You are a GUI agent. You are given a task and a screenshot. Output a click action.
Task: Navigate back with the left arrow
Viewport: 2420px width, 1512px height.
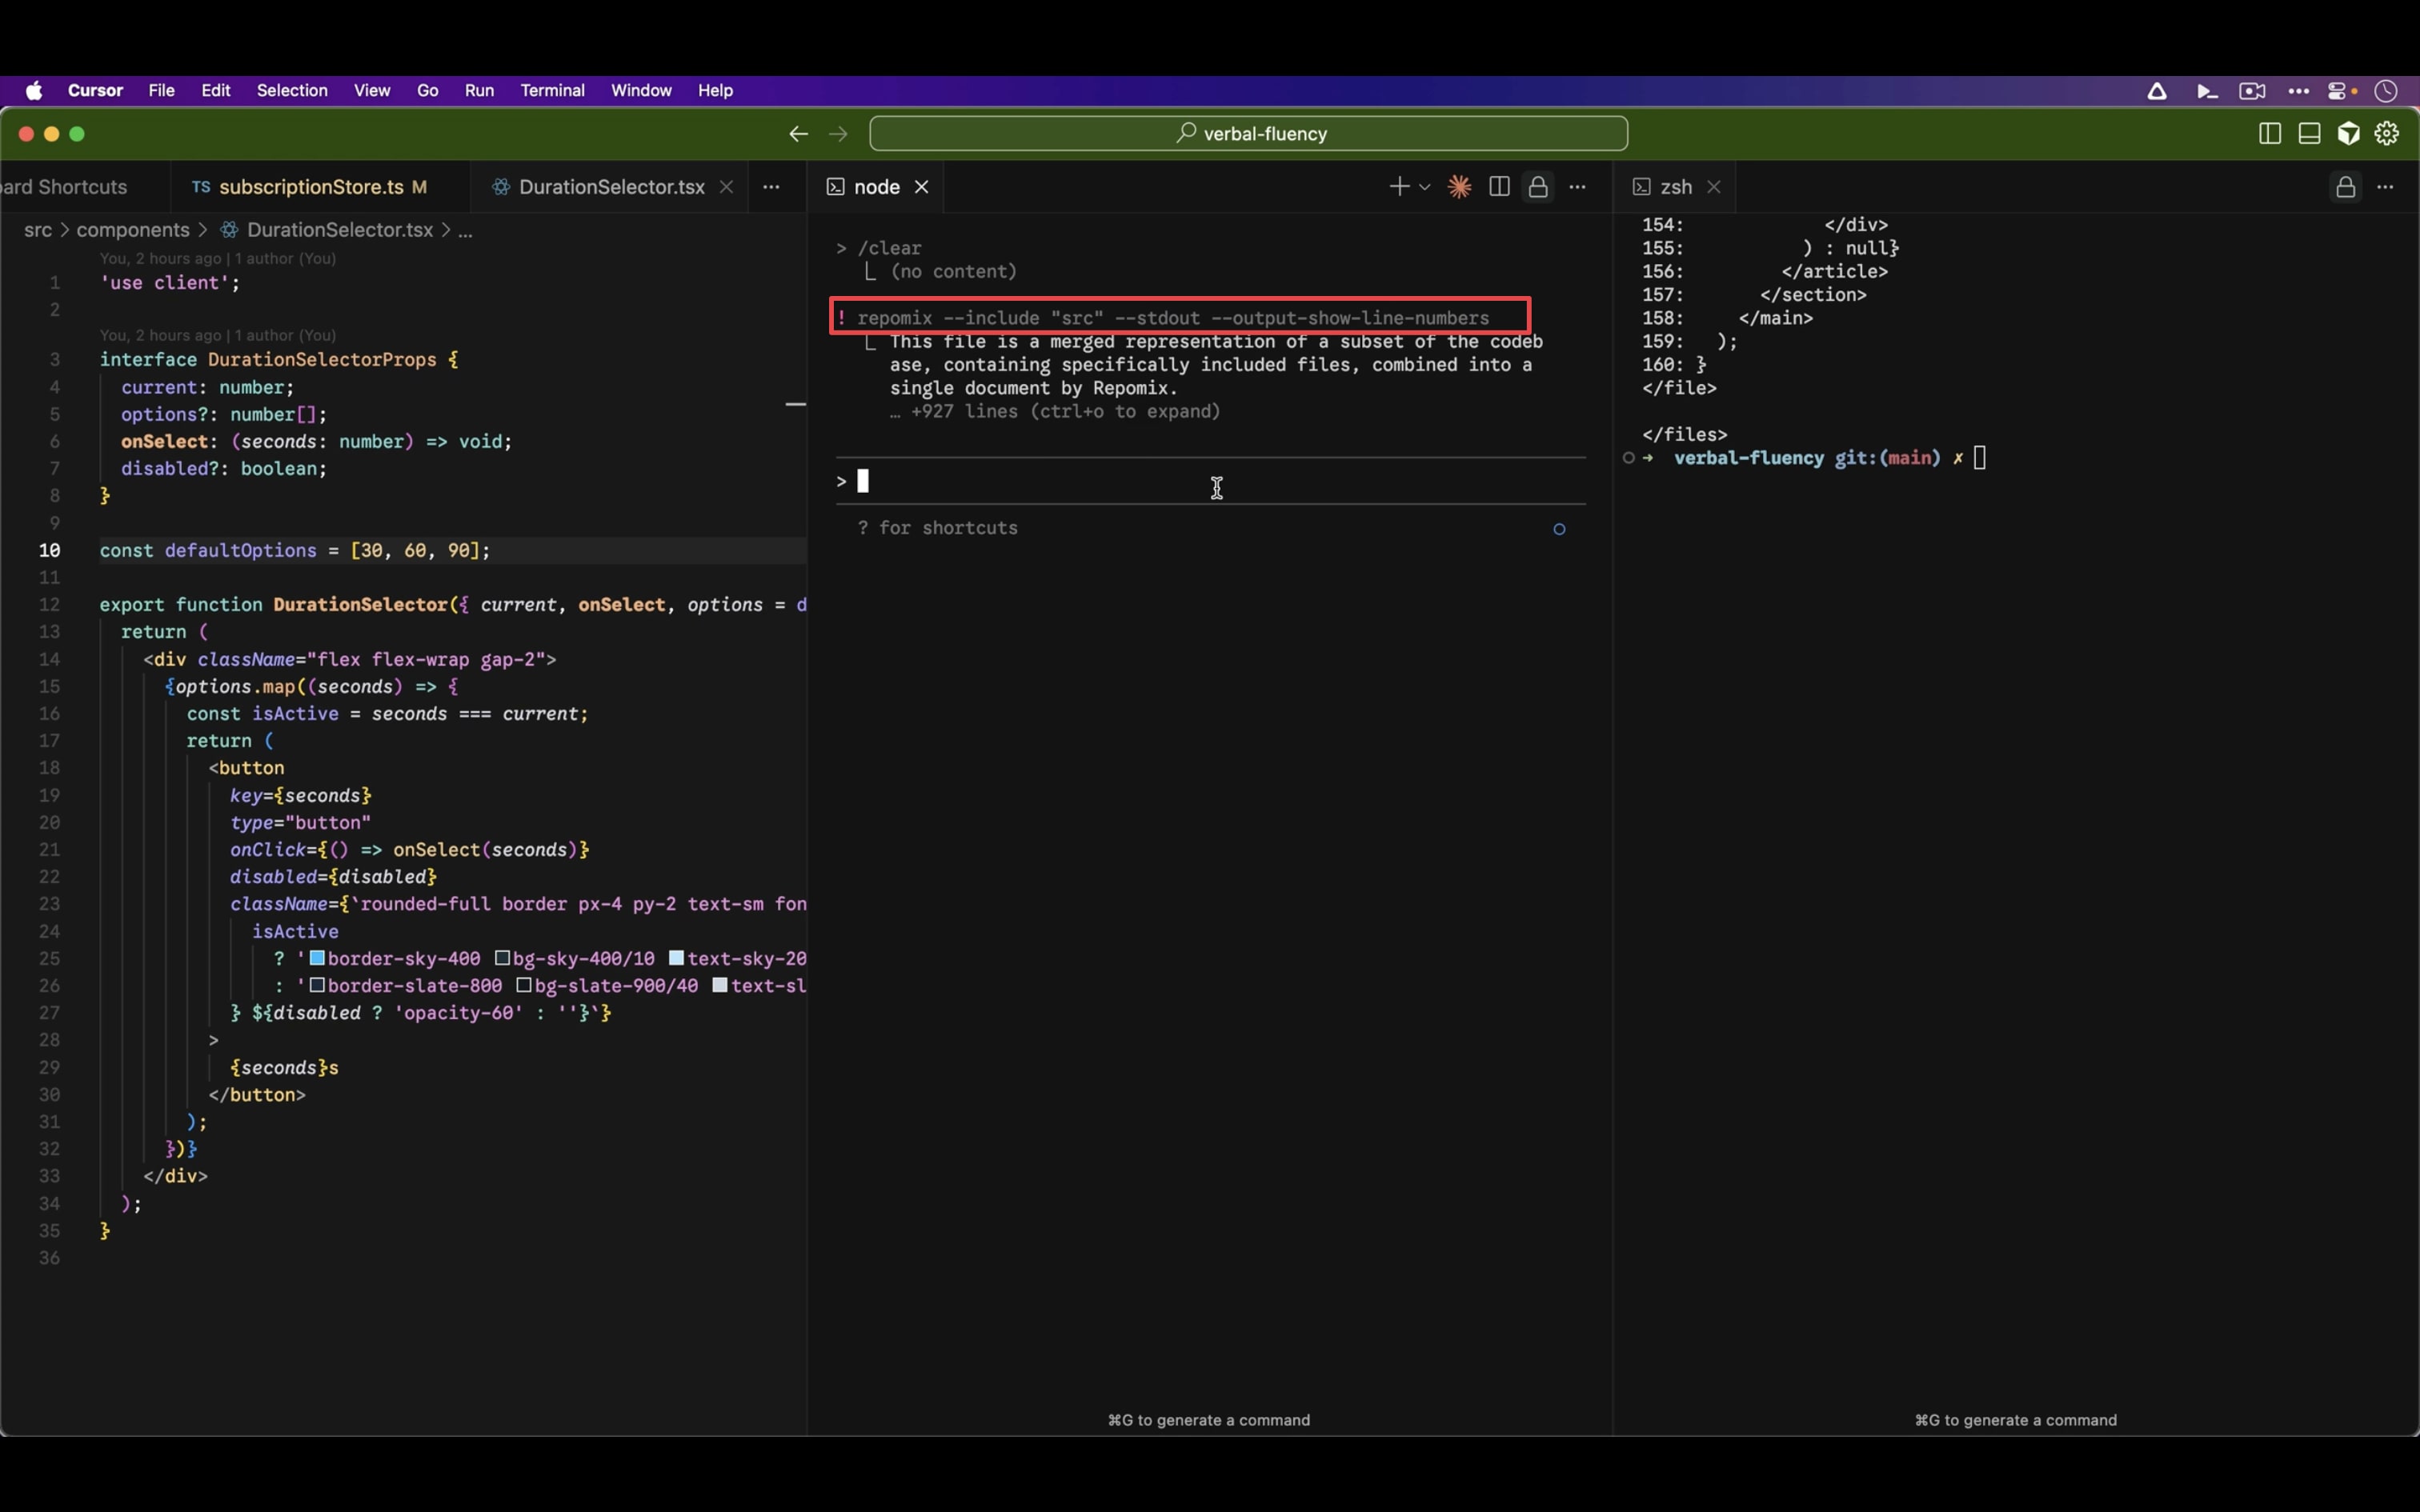pyautogui.click(x=798, y=134)
